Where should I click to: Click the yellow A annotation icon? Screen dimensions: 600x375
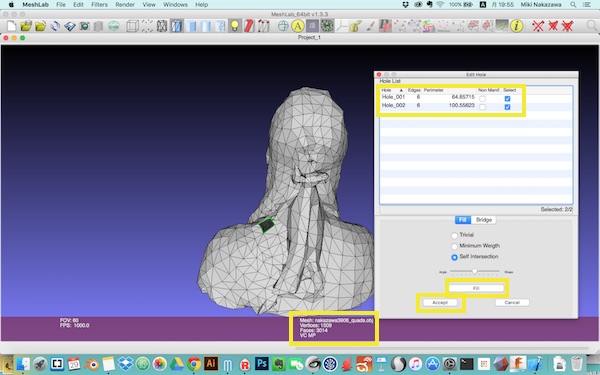(298, 26)
